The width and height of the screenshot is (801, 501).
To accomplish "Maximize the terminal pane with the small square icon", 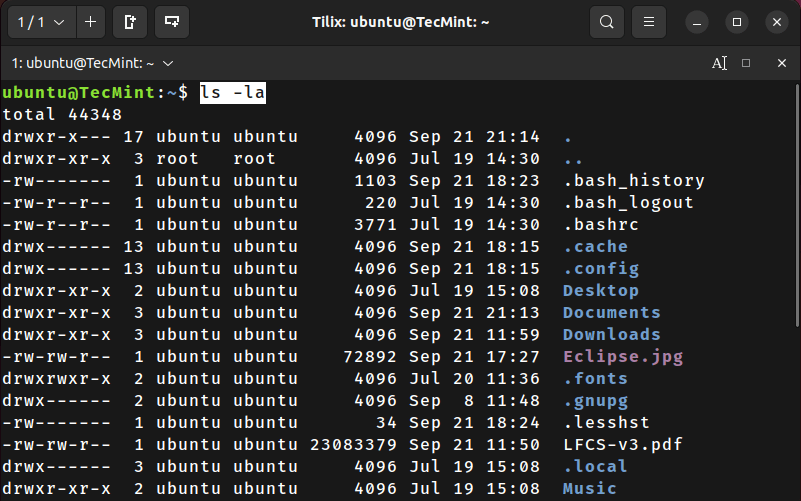I will click(x=746, y=62).
